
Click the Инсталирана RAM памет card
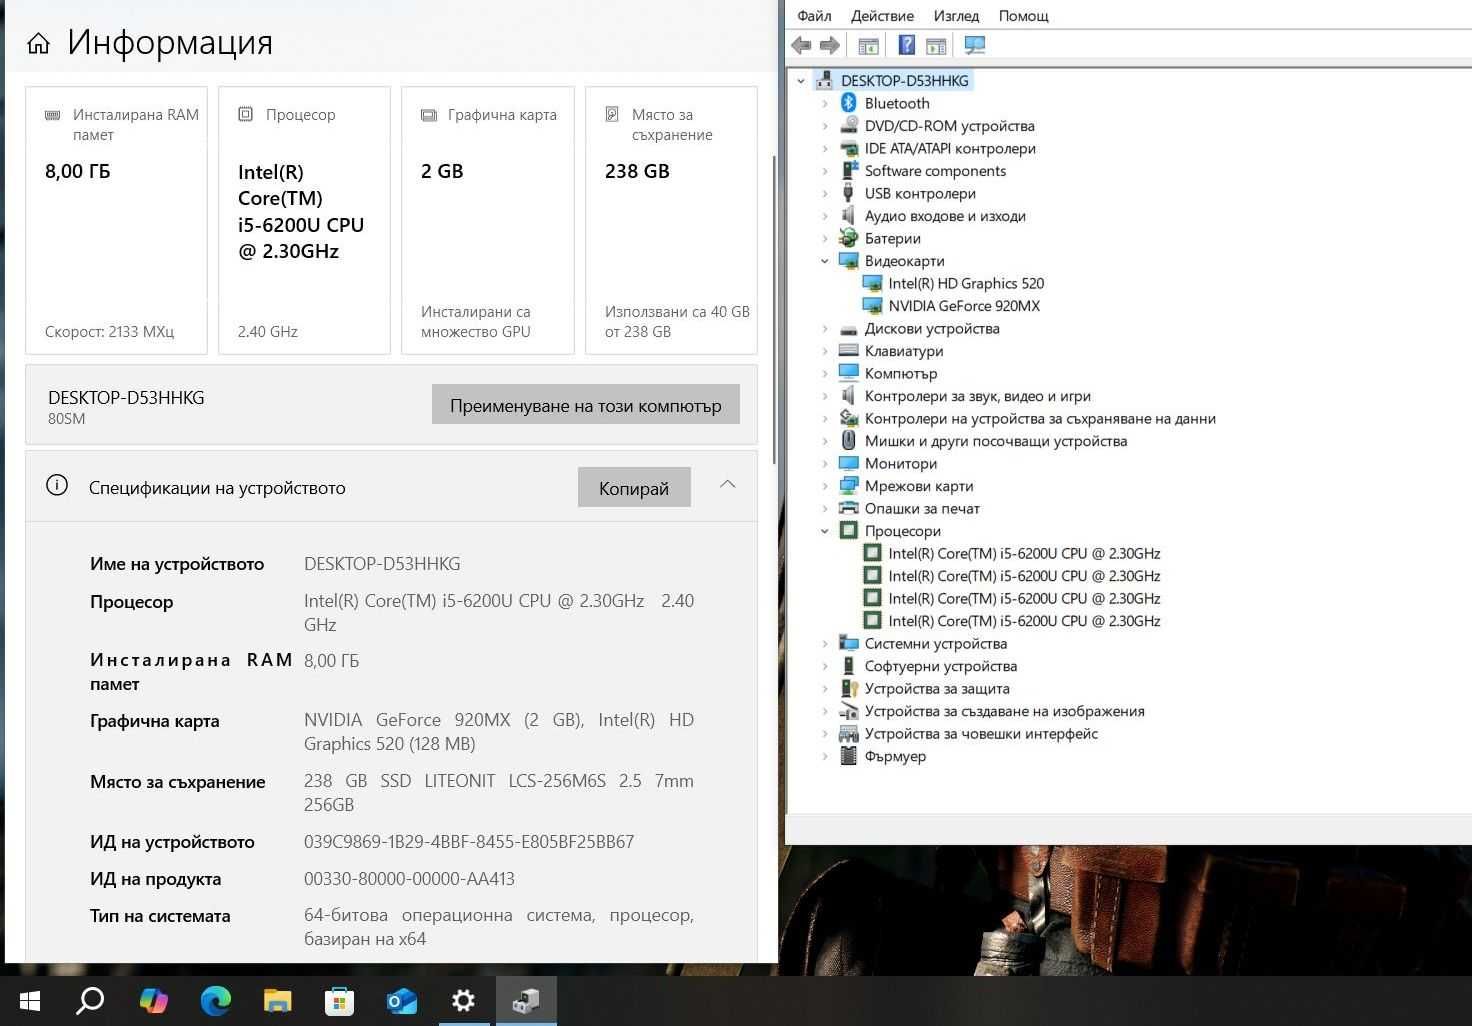coord(116,220)
